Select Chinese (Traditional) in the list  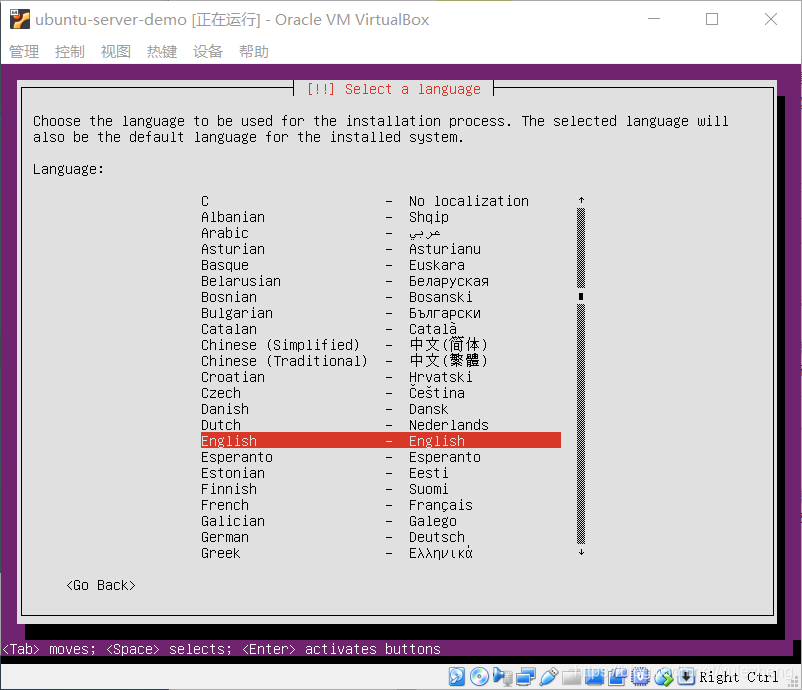point(381,361)
